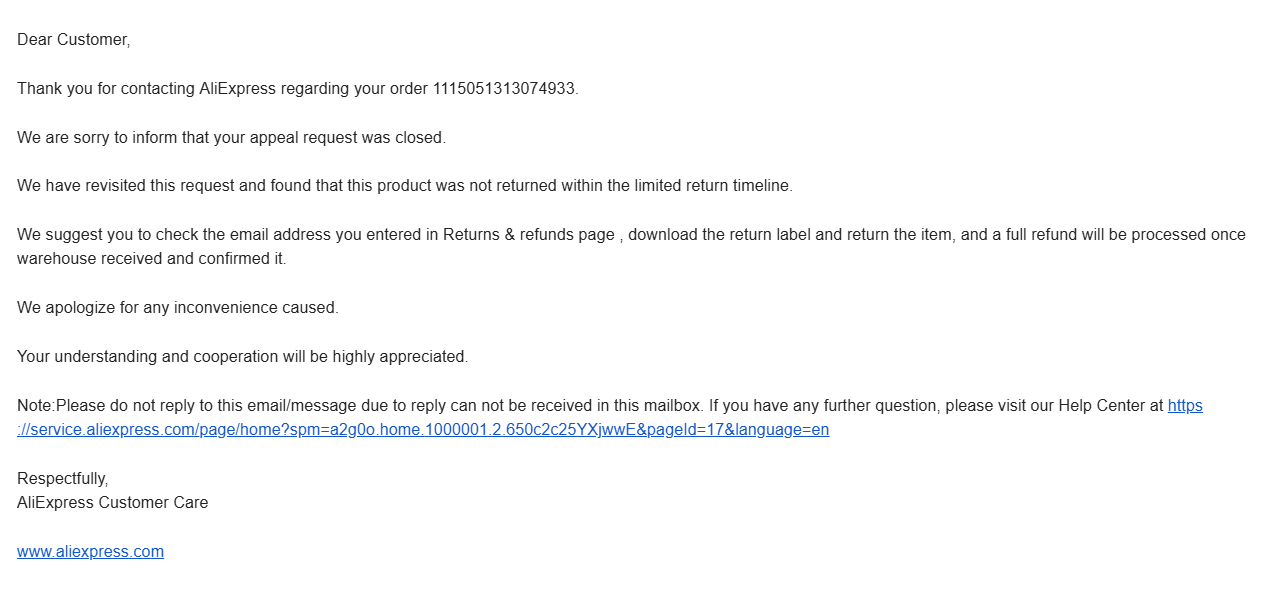Click the "AliExpress Customer Care" signature

(112, 503)
